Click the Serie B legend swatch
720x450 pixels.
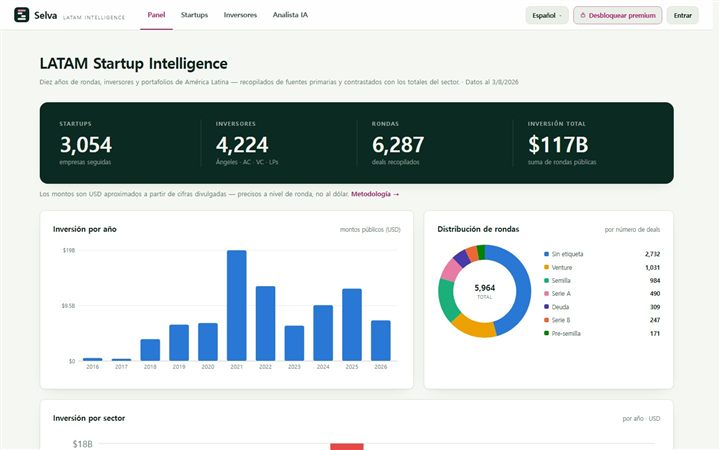(546, 320)
